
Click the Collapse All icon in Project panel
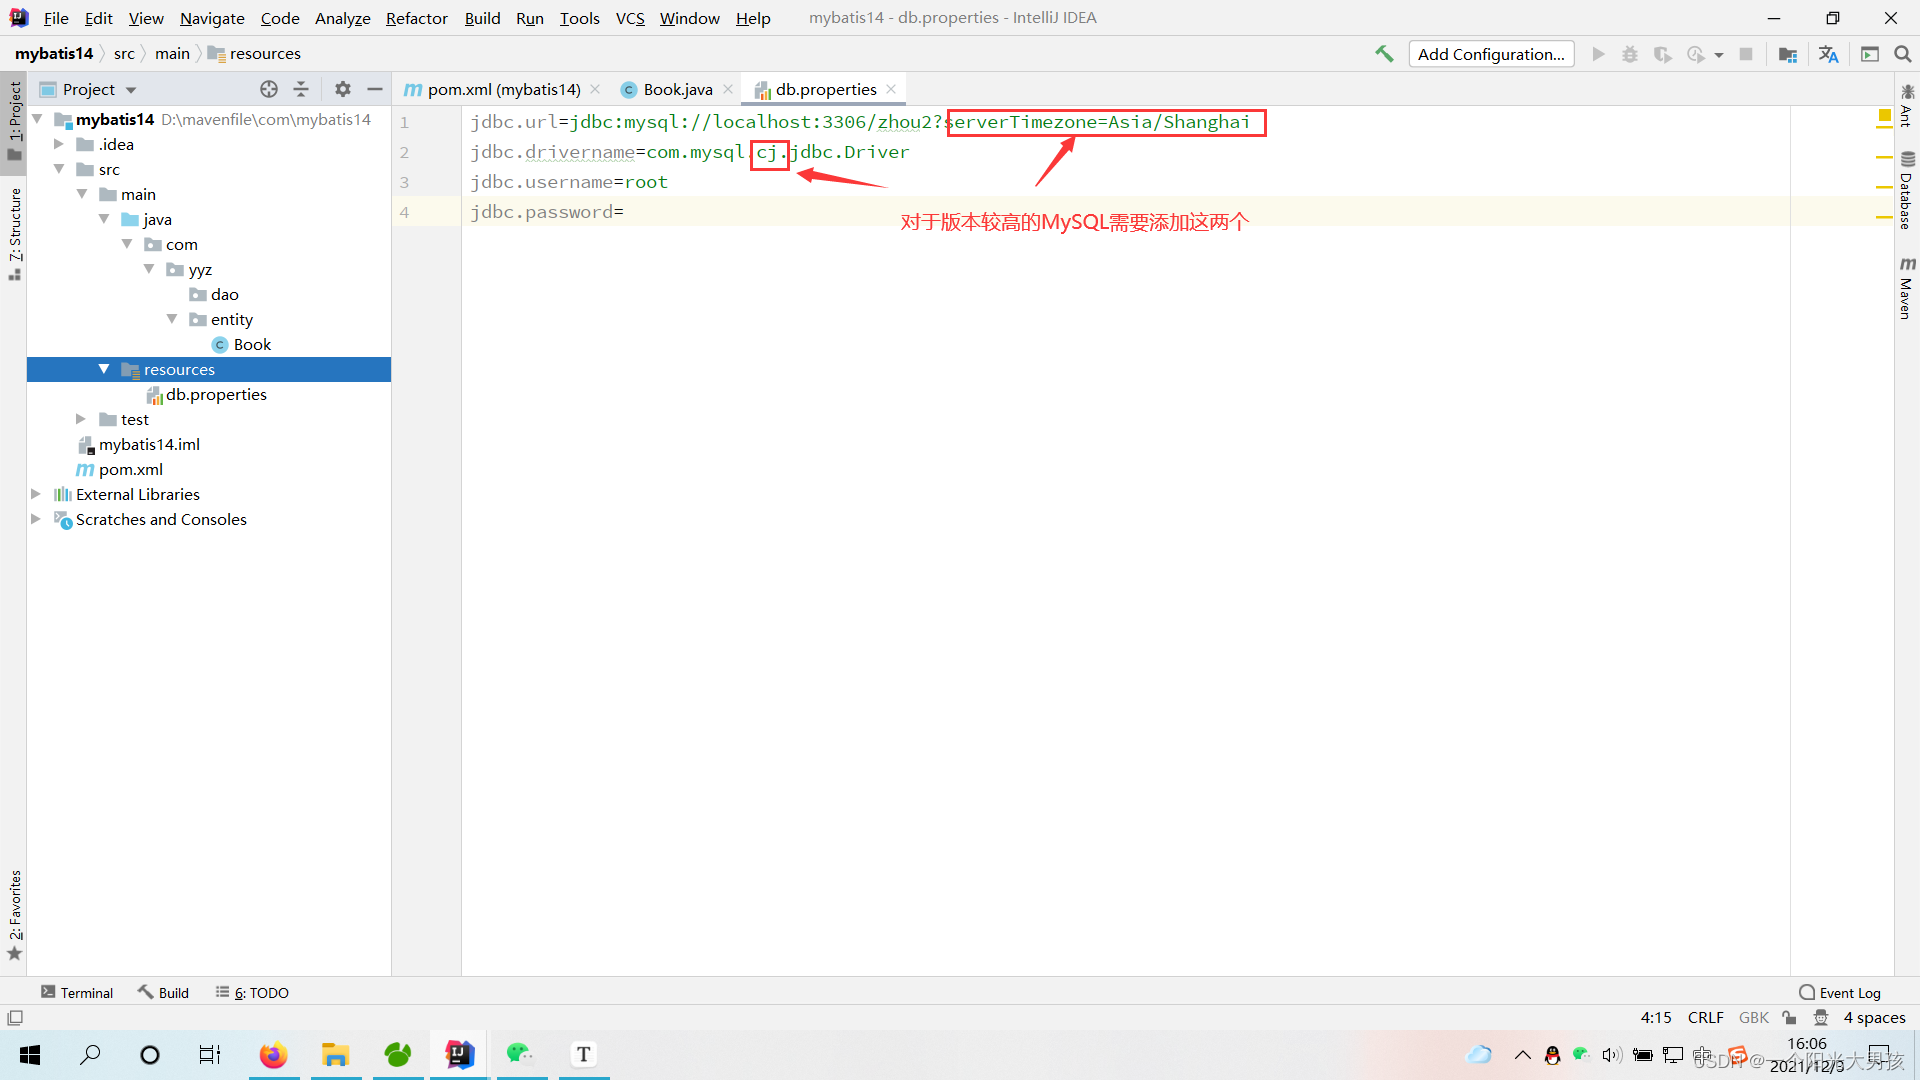tap(301, 89)
